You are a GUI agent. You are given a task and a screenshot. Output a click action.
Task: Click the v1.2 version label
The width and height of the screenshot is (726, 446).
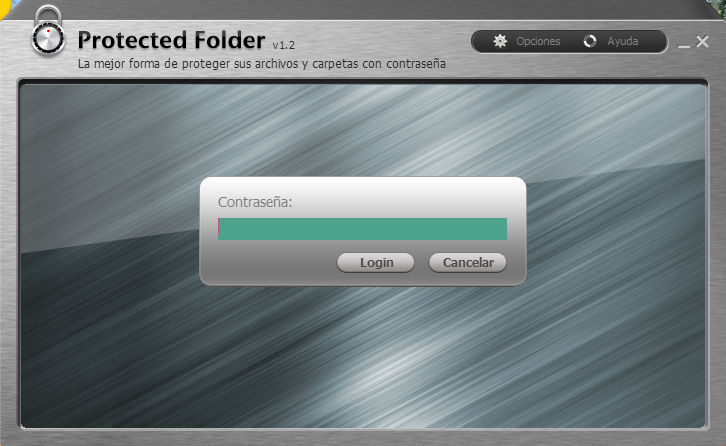[283, 45]
